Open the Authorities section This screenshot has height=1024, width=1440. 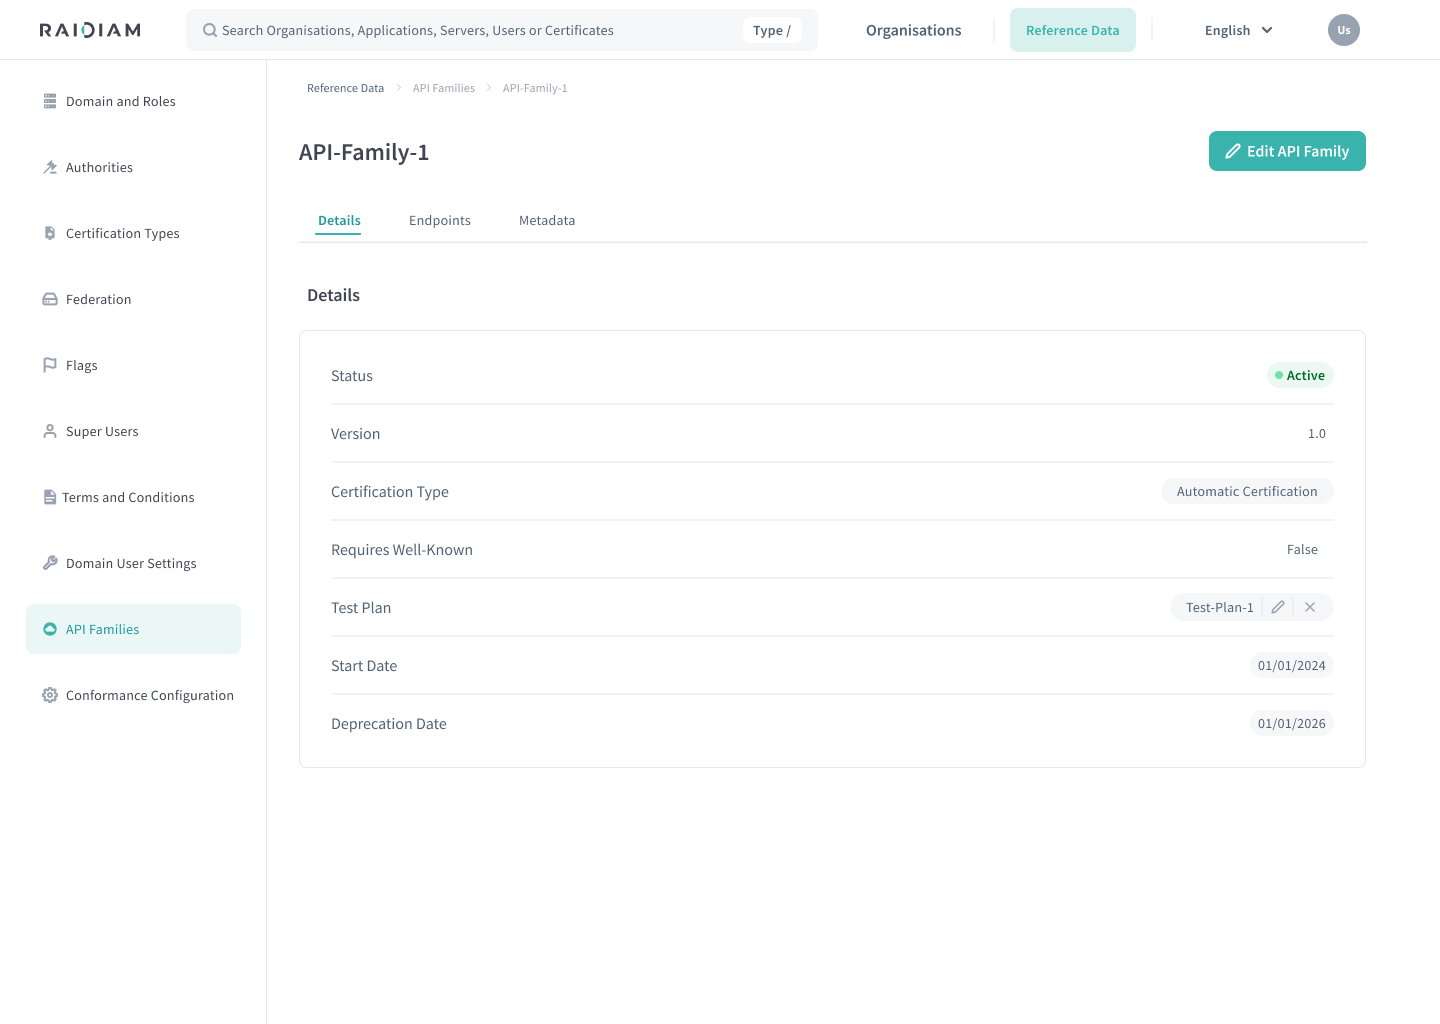(x=99, y=167)
